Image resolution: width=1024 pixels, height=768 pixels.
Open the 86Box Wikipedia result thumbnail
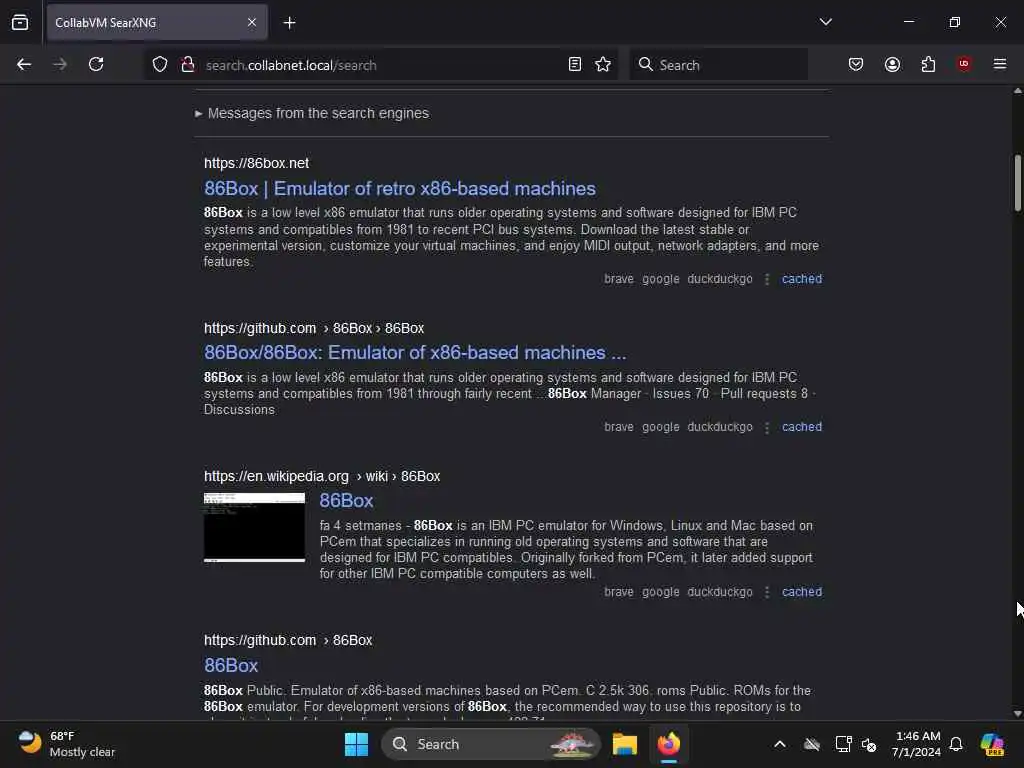point(254,528)
